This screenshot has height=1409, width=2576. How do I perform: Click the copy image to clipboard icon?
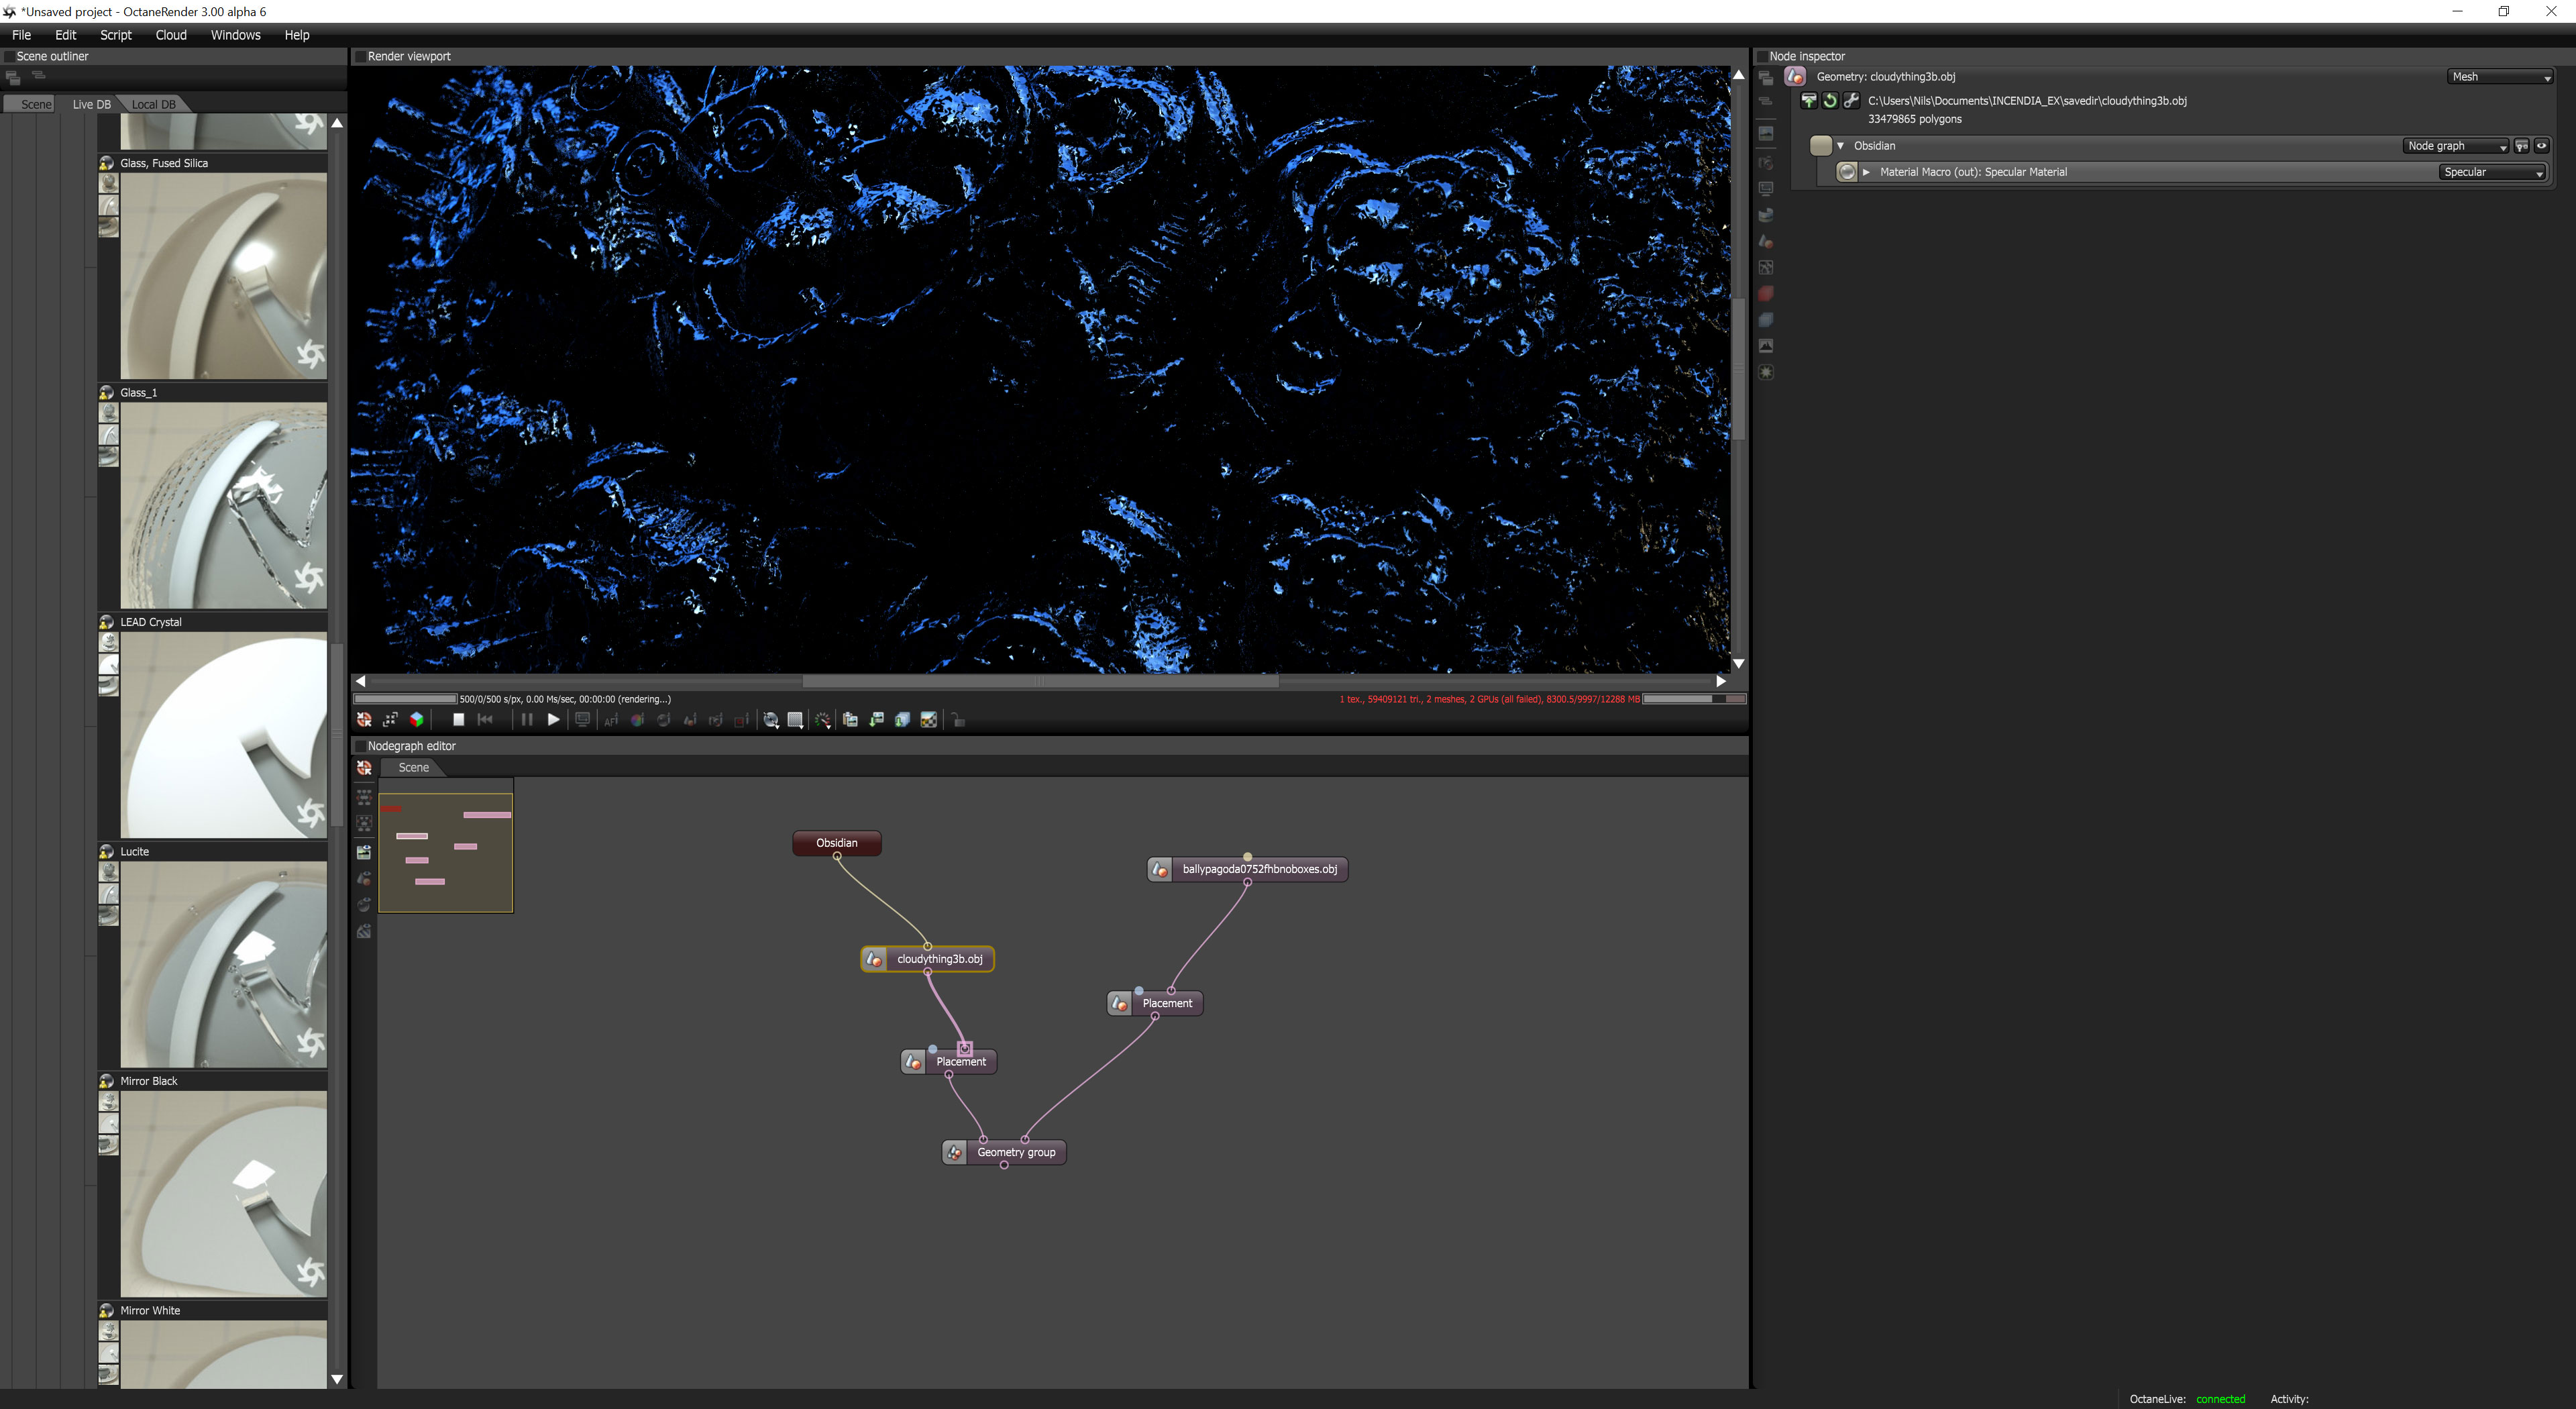point(850,720)
